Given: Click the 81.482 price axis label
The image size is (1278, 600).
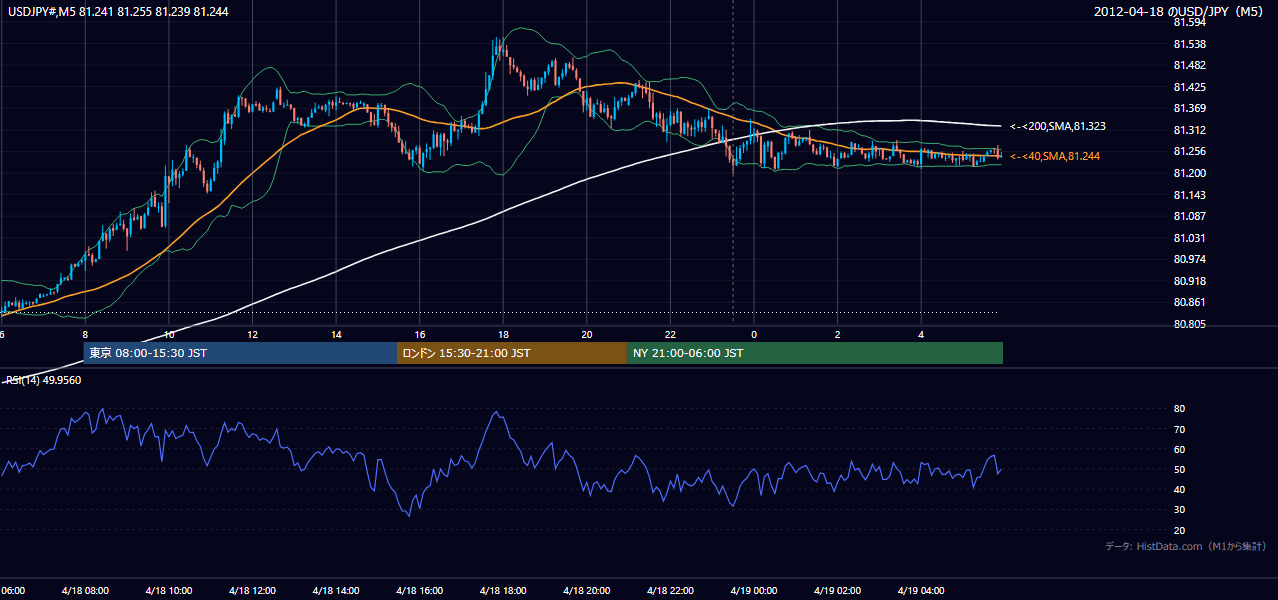Looking at the screenshot, I should click(1189, 65).
